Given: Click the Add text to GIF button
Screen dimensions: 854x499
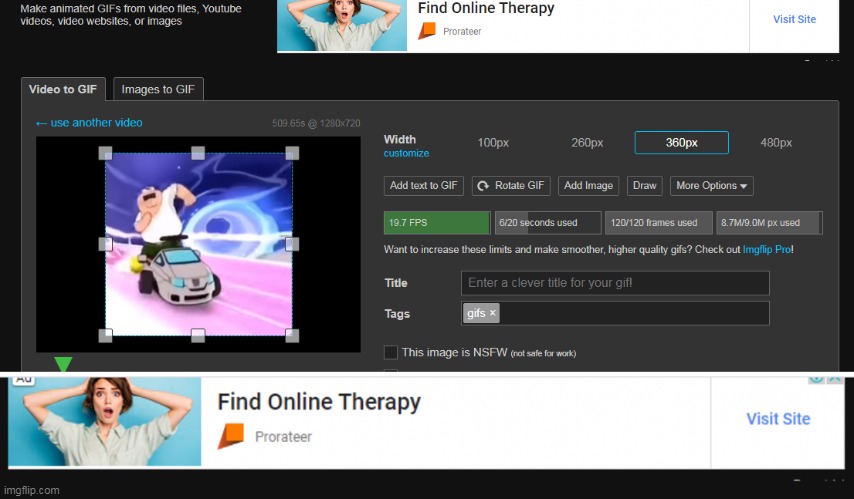Looking at the screenshot, I should pyautogui.click(x=424, y=186).
